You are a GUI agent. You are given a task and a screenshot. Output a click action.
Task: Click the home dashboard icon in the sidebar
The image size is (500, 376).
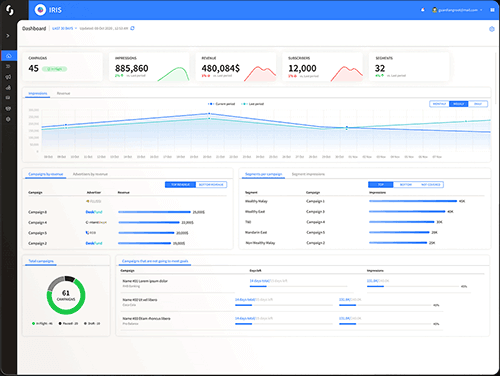[x=9, y=56]
